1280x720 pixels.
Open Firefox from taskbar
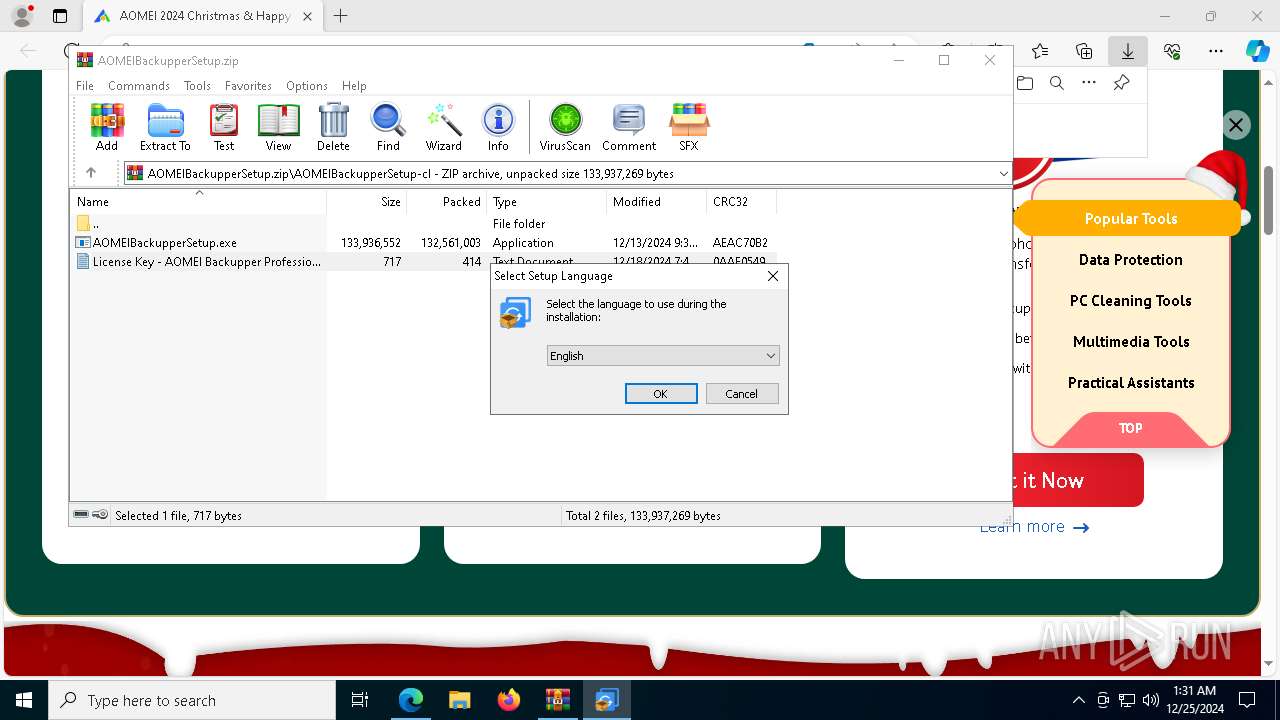(508, 700)
